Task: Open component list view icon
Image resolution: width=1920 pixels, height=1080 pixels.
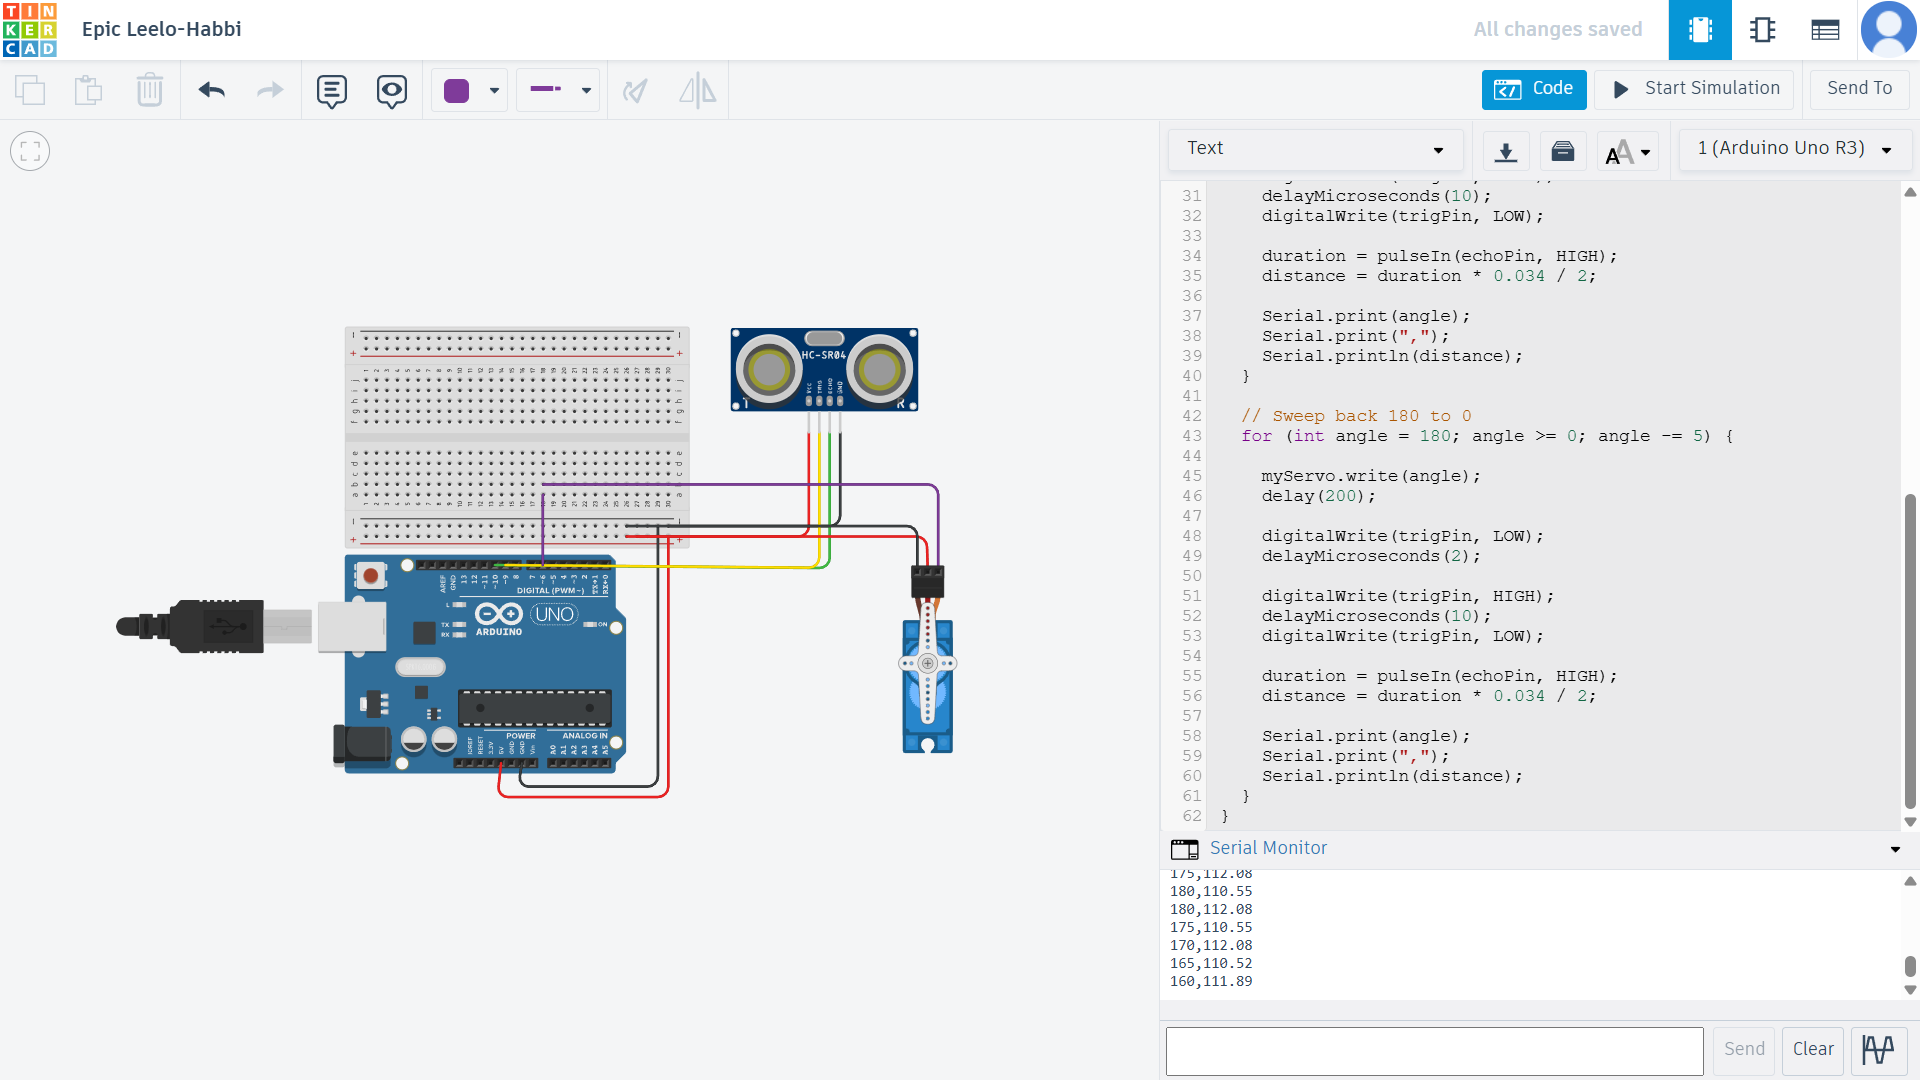Action: pyautogui.click(x=1825, y=30)
